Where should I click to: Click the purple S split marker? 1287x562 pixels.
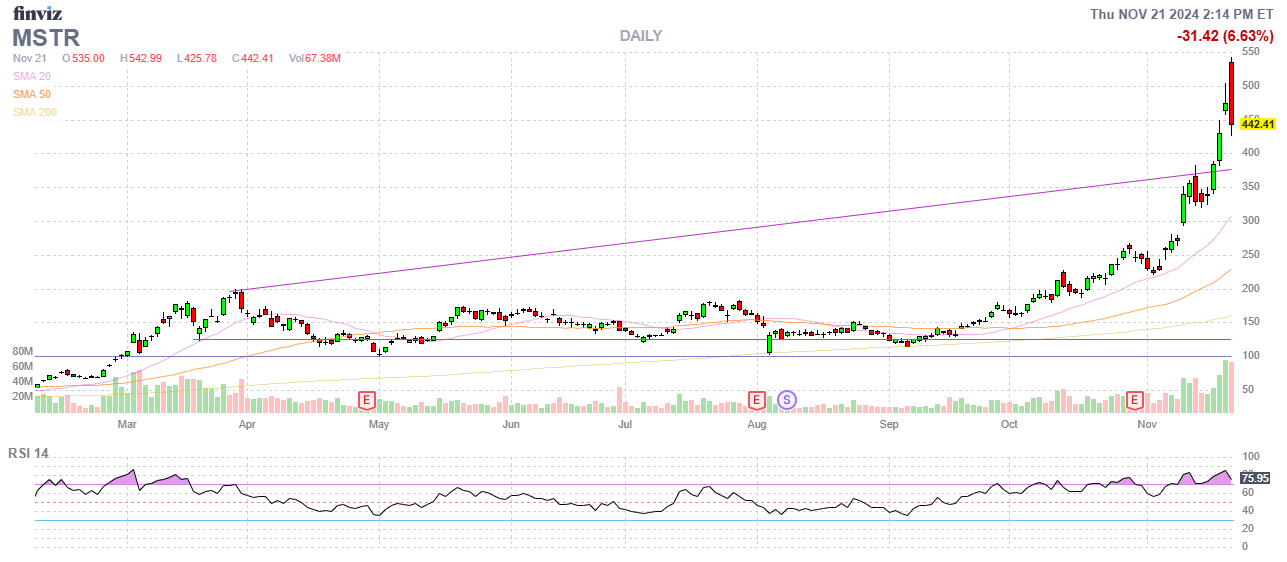(787, 400)
